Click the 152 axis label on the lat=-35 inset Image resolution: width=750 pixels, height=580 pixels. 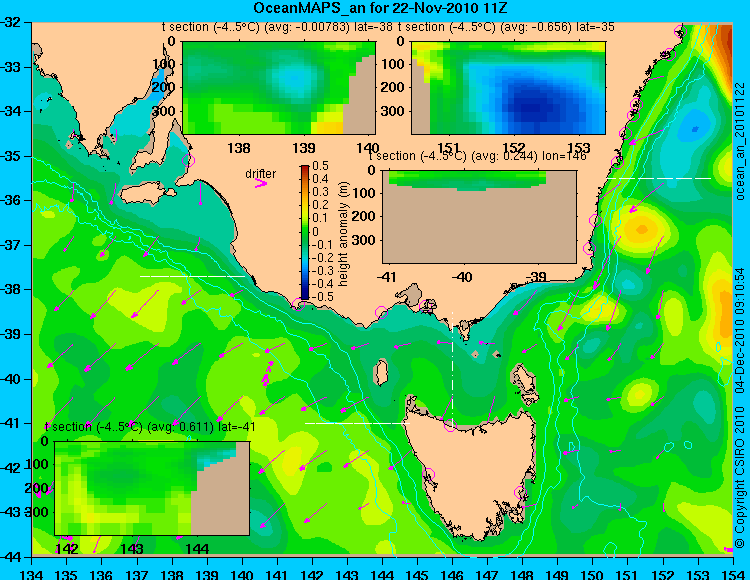pos(514,148)
